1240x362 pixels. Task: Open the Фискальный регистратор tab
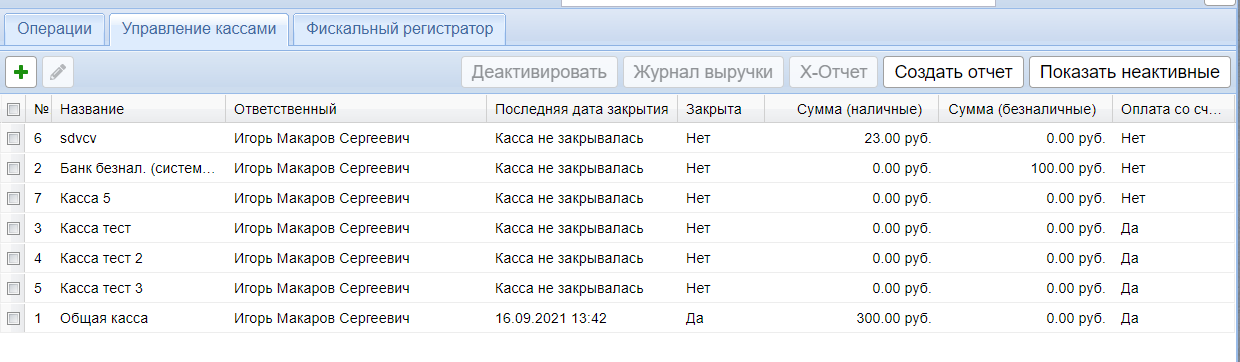click(400, 29)
